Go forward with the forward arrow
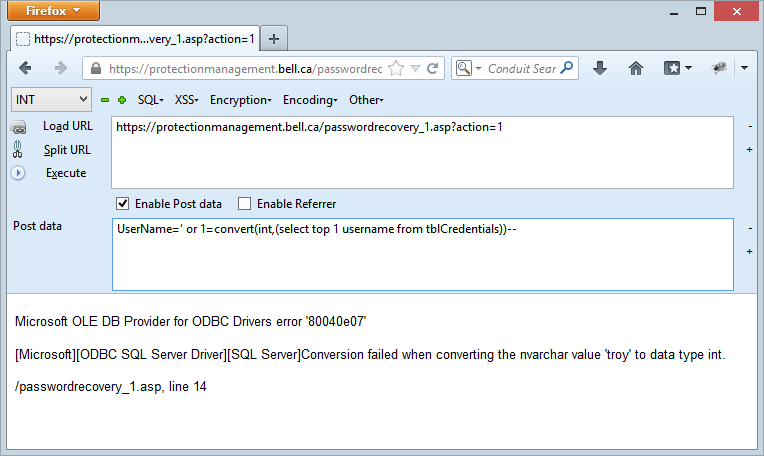Screen dimensions: 764x456 tap(60, 68)
